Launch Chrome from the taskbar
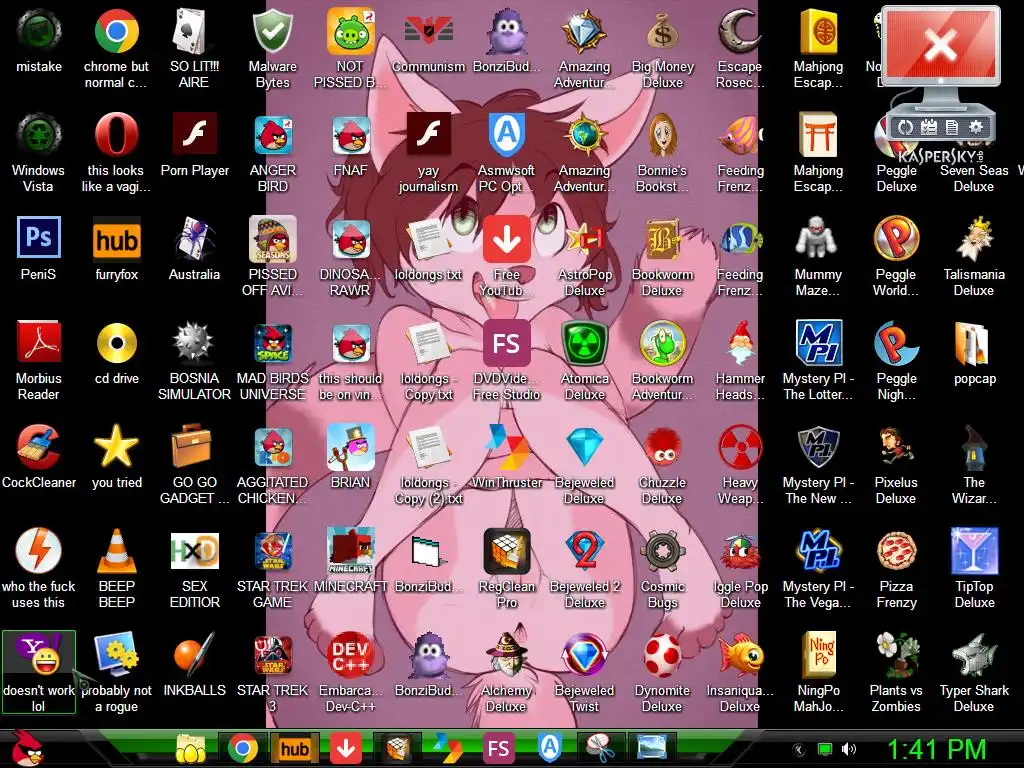This screenshot has width=1024, height=768. point(242,748)
